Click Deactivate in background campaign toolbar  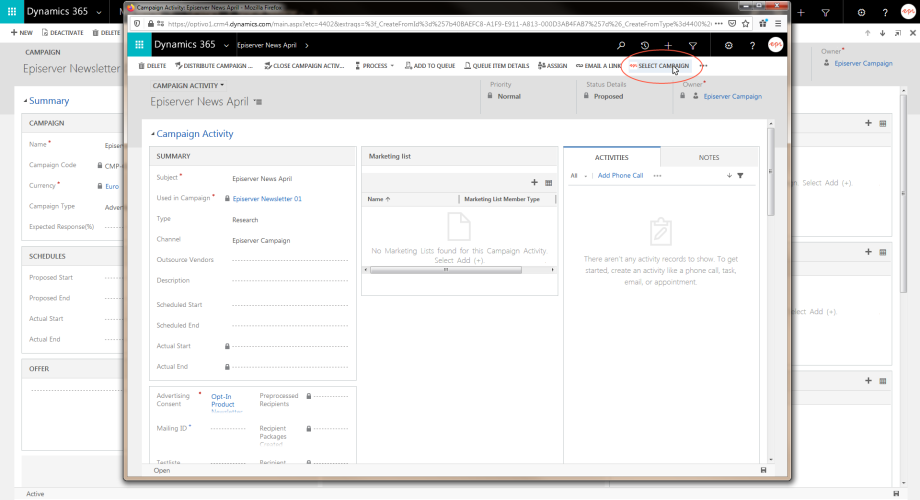[x=62, y=33]
